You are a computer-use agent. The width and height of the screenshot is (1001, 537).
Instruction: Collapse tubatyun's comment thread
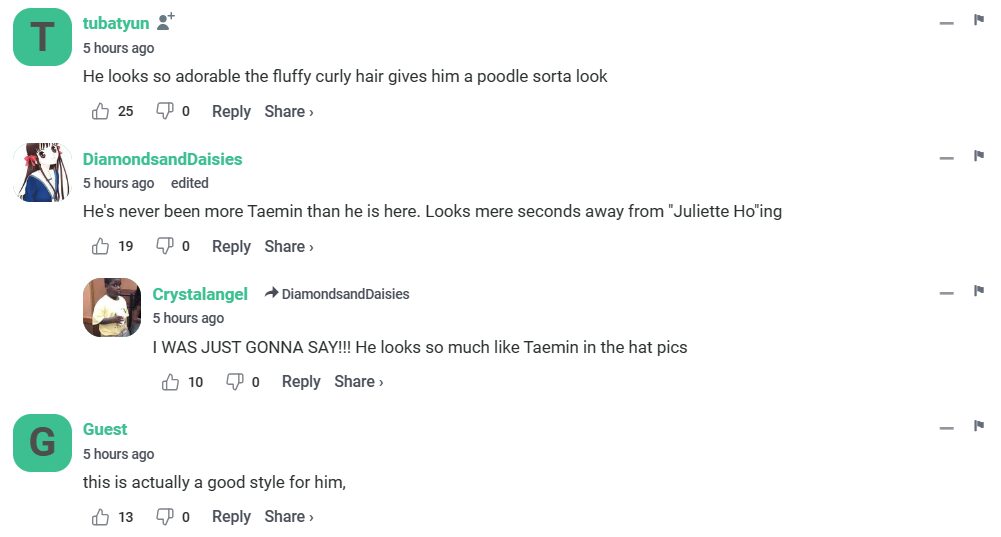(x=946, y=23)
